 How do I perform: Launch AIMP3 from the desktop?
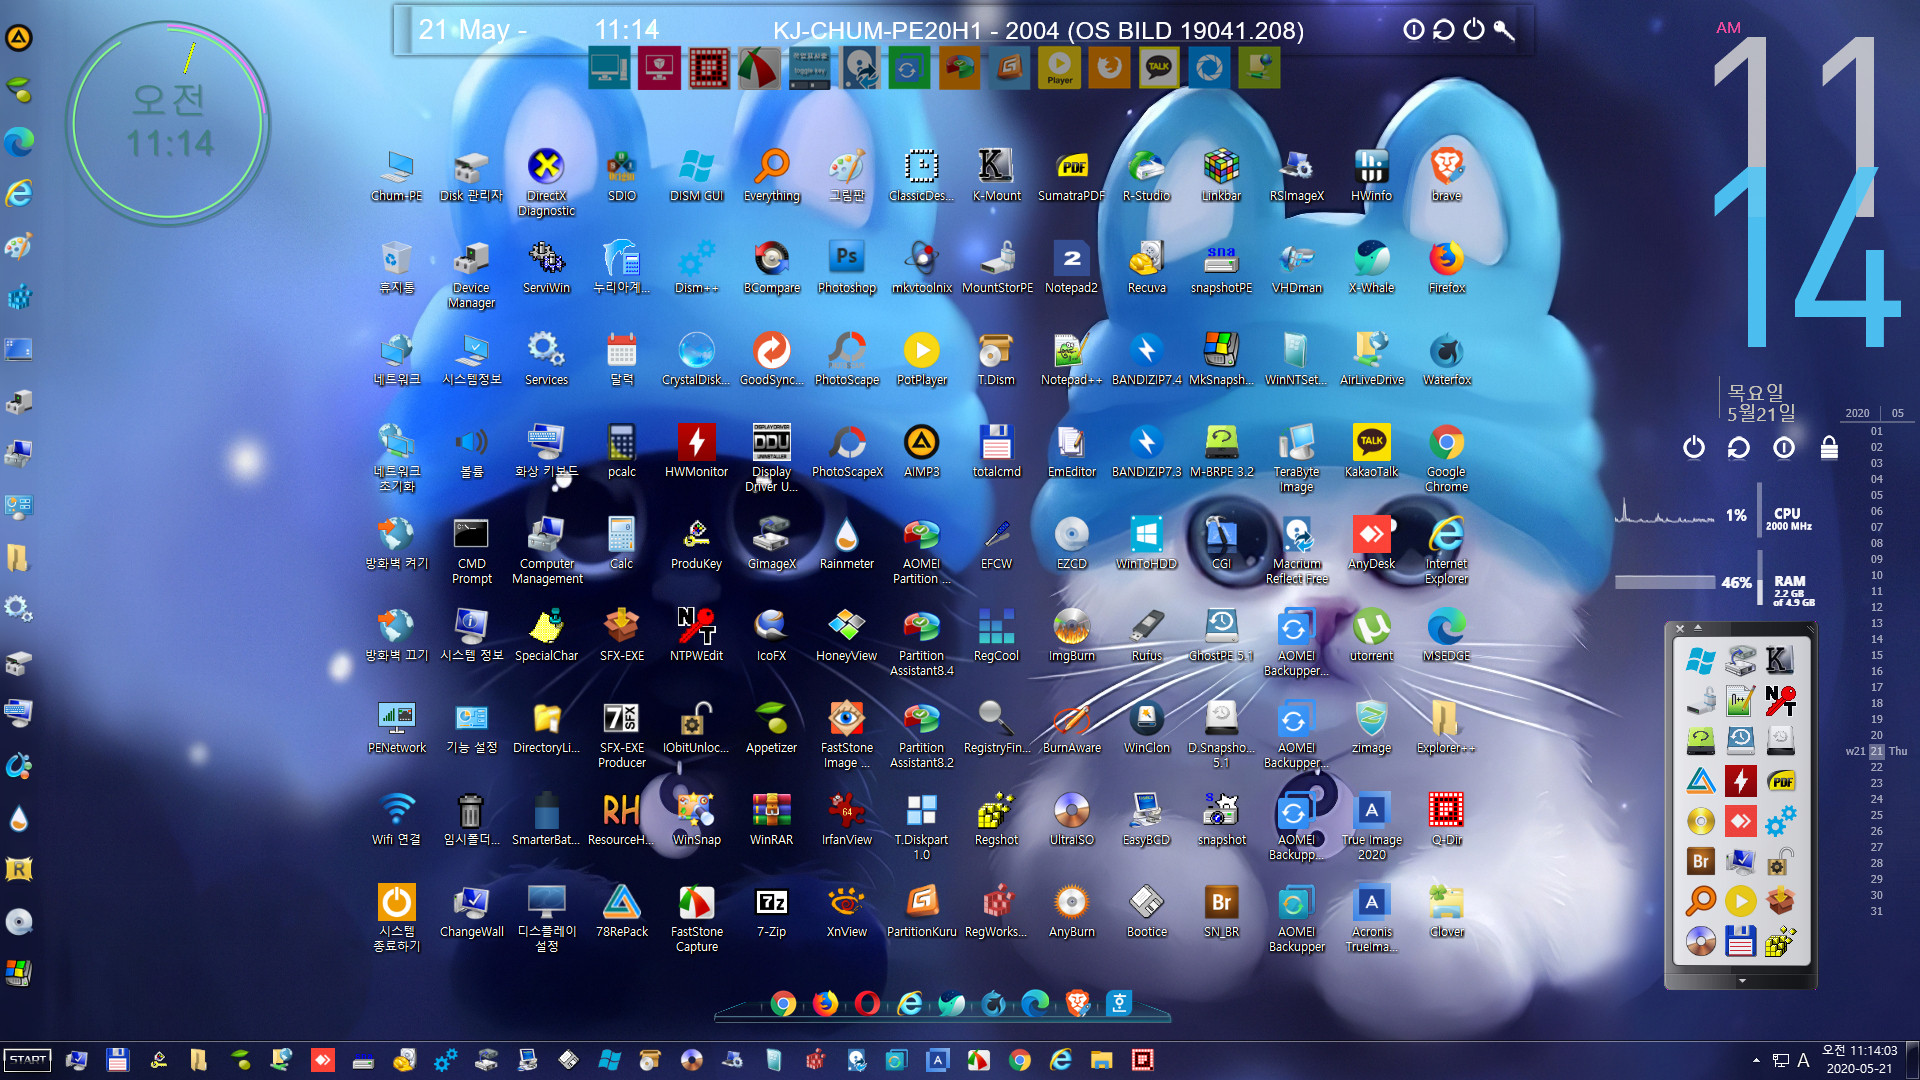921,452
